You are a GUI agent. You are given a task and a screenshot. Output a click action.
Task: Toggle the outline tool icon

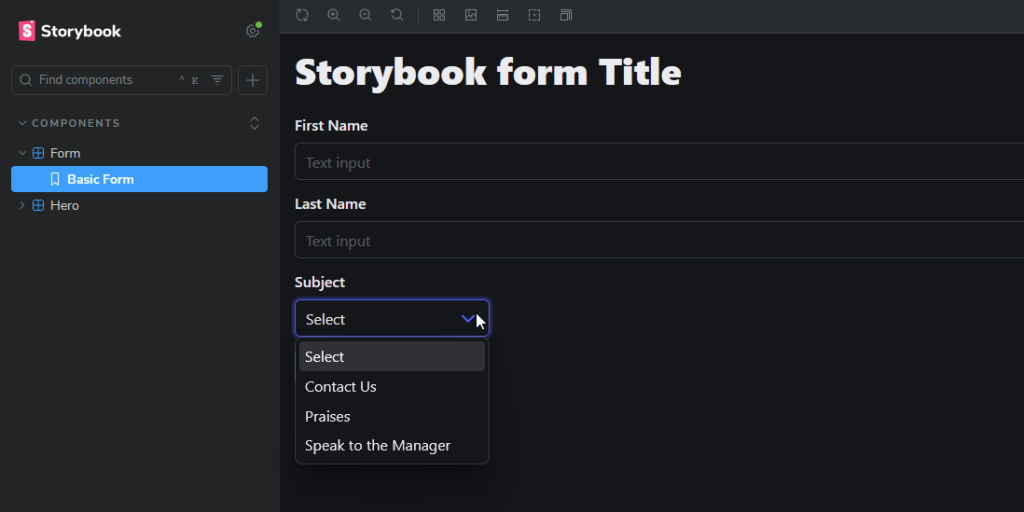pyautogui.click(x=534, y=15)
